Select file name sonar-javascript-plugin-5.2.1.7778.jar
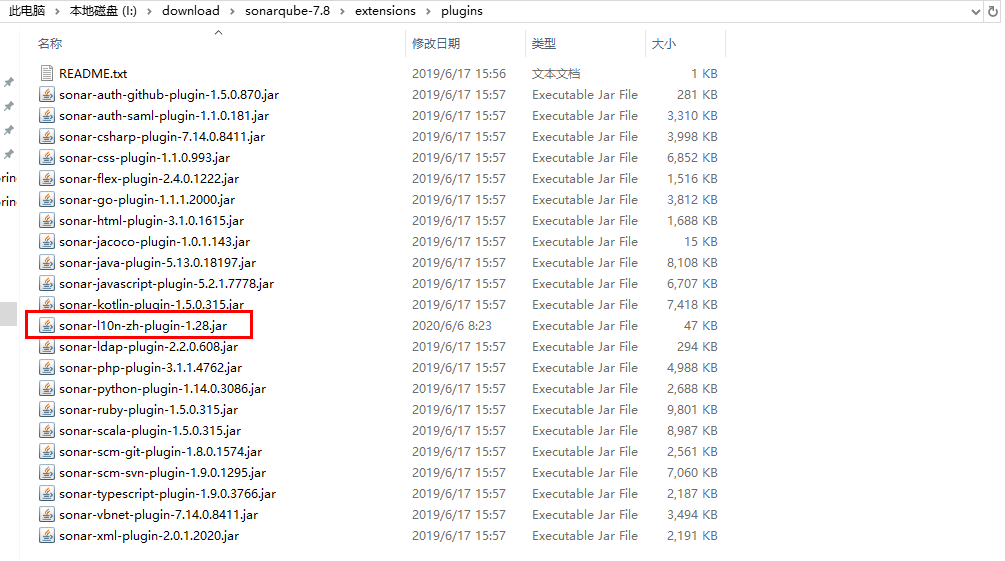This screenshot has width=1005, height=561. (x=167, y=283)
